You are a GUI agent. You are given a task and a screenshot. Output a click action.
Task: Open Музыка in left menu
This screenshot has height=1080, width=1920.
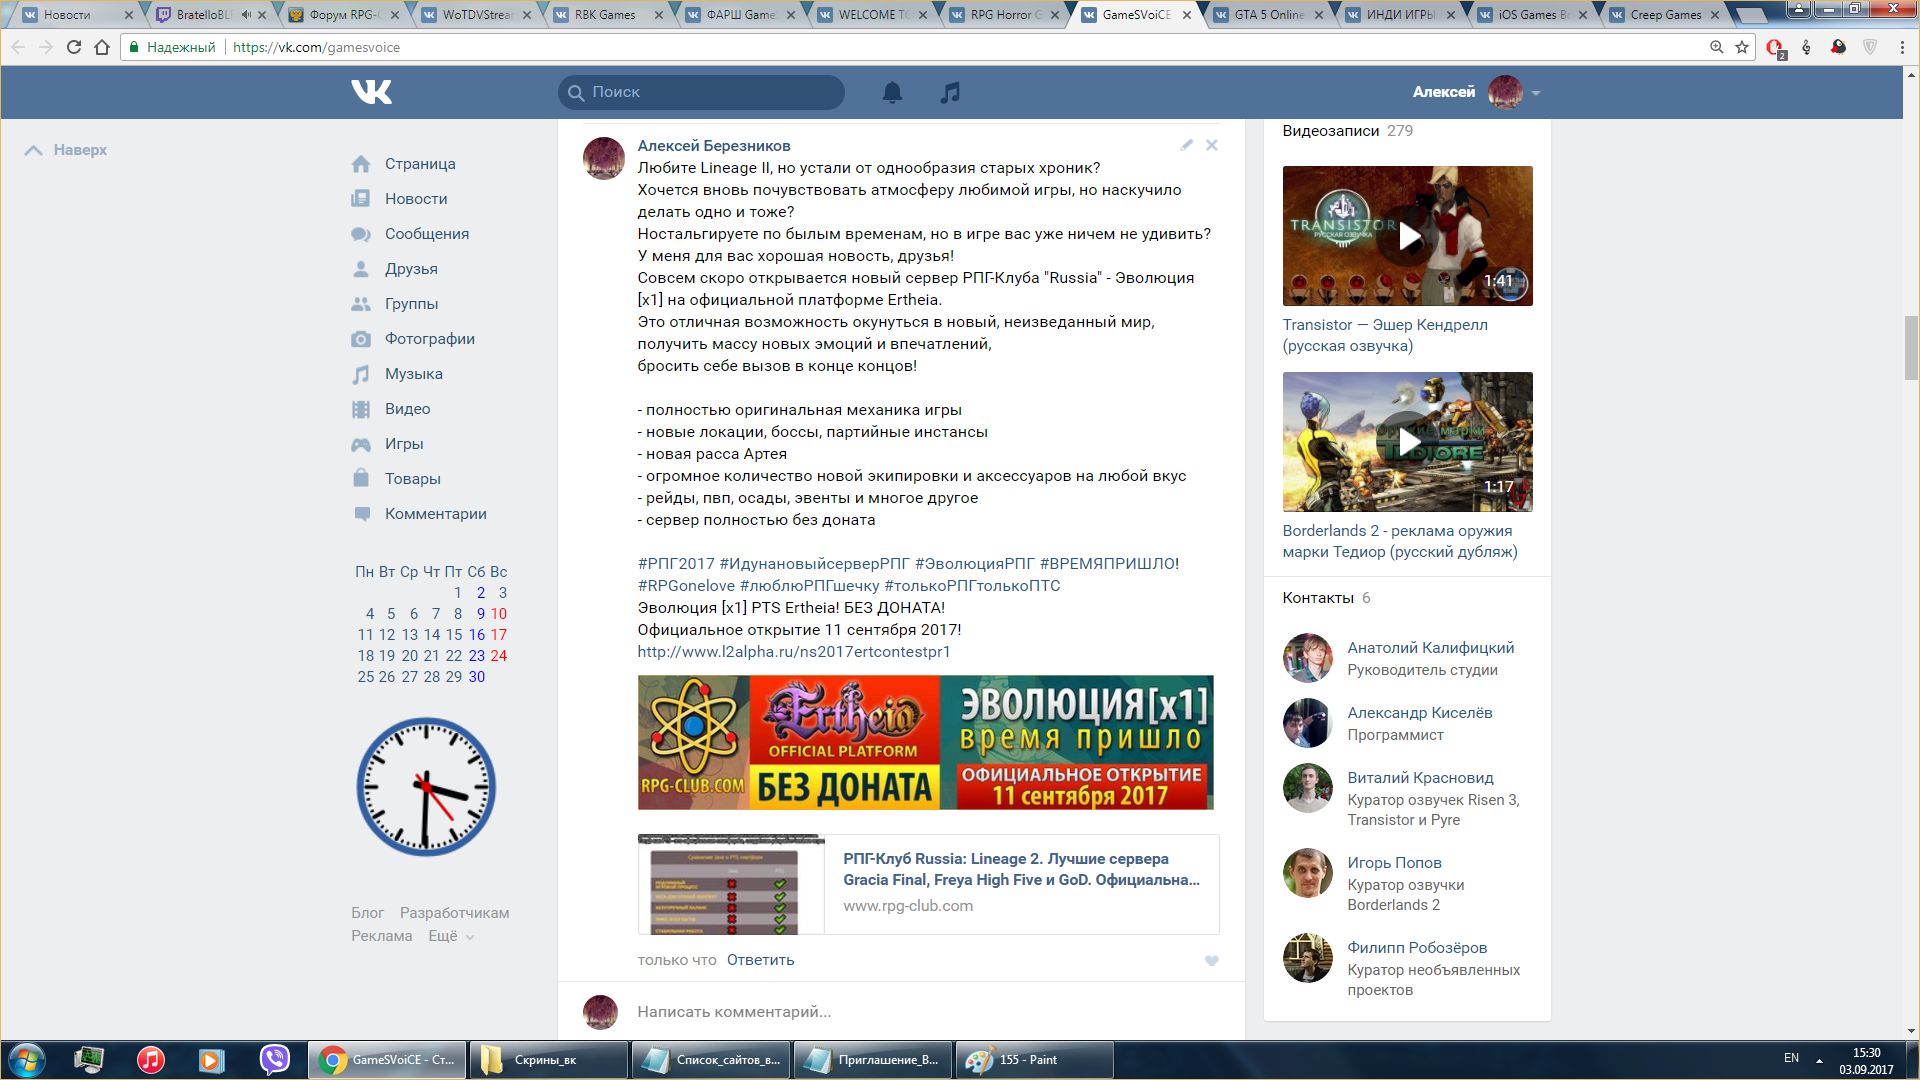pos(414,374)
